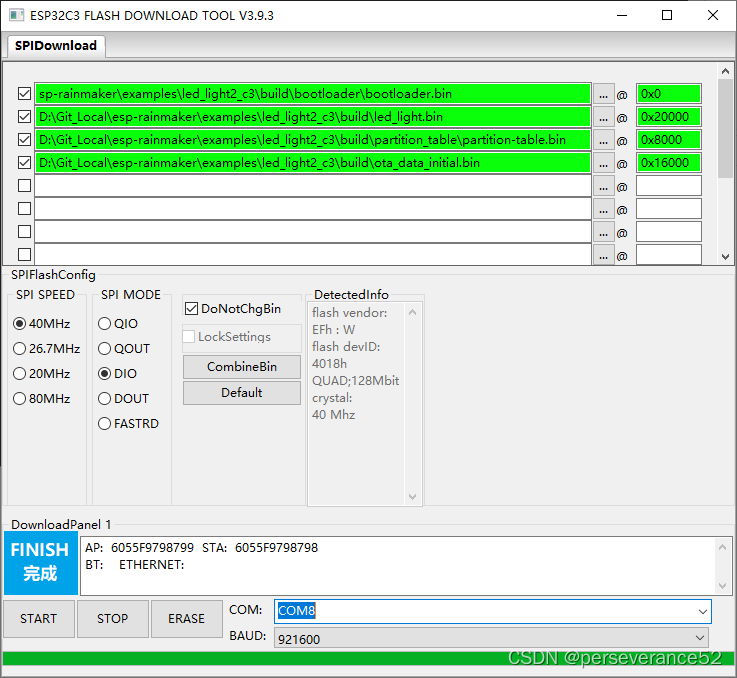Browse for file in partition-table.bin row

click(604, 140)
